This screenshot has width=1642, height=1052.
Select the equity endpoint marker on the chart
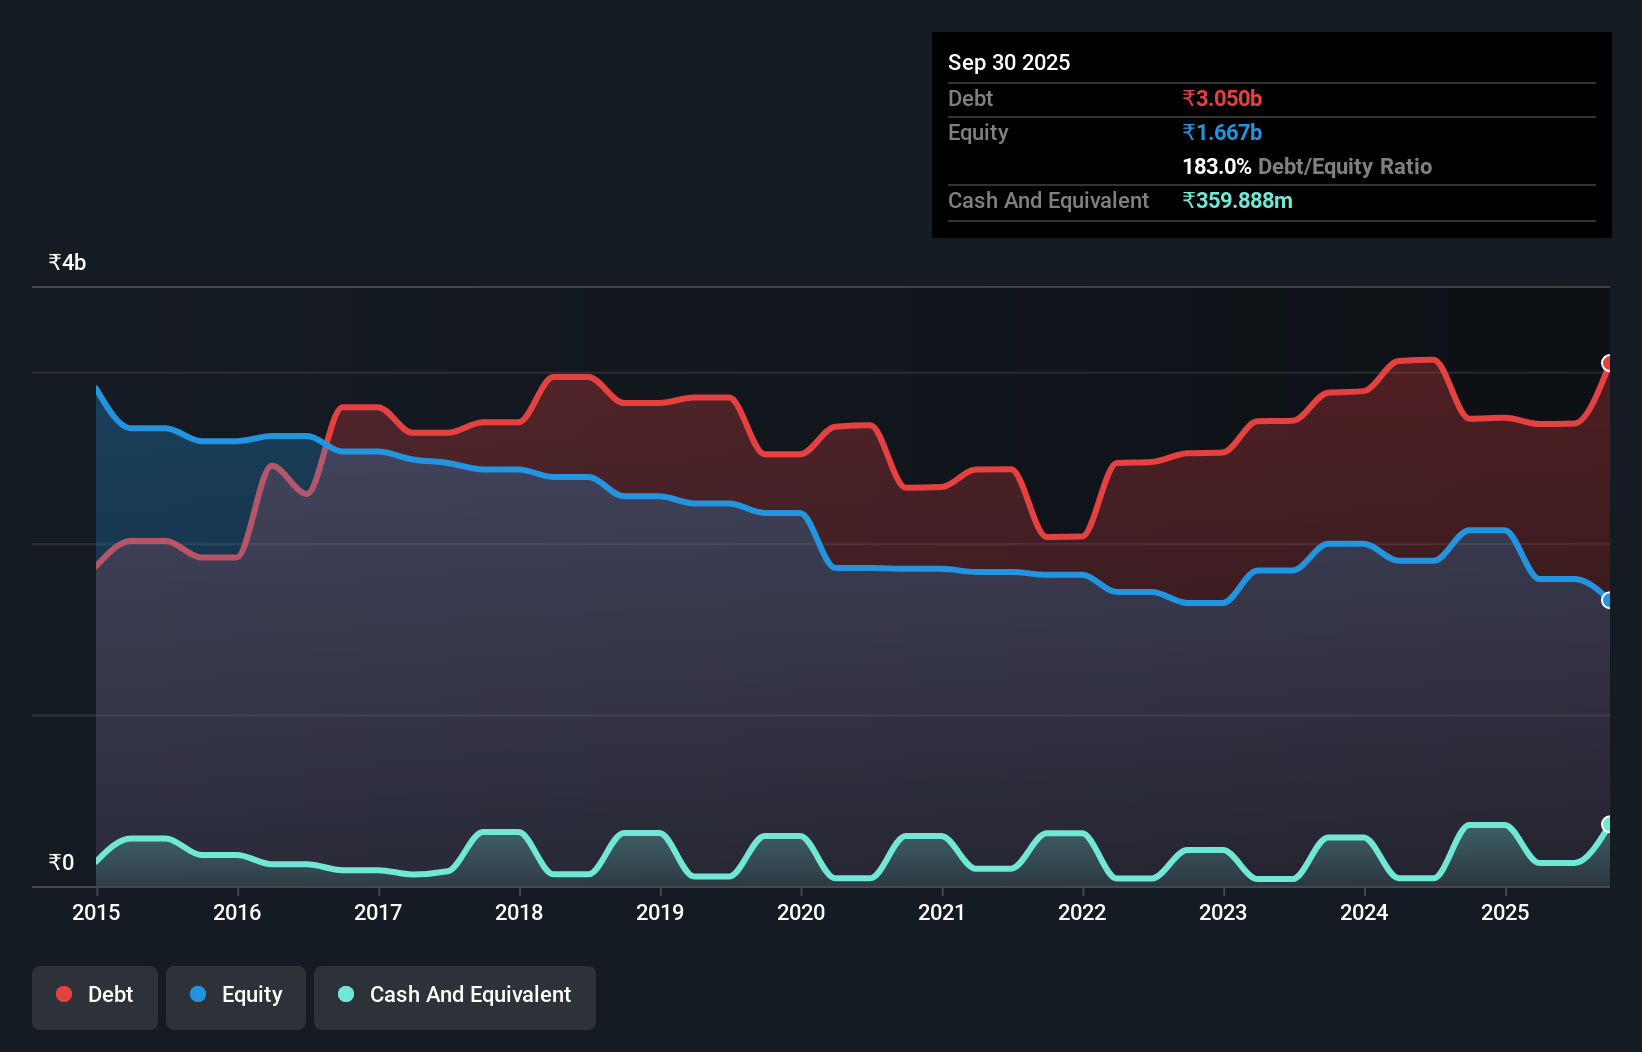1608,598
